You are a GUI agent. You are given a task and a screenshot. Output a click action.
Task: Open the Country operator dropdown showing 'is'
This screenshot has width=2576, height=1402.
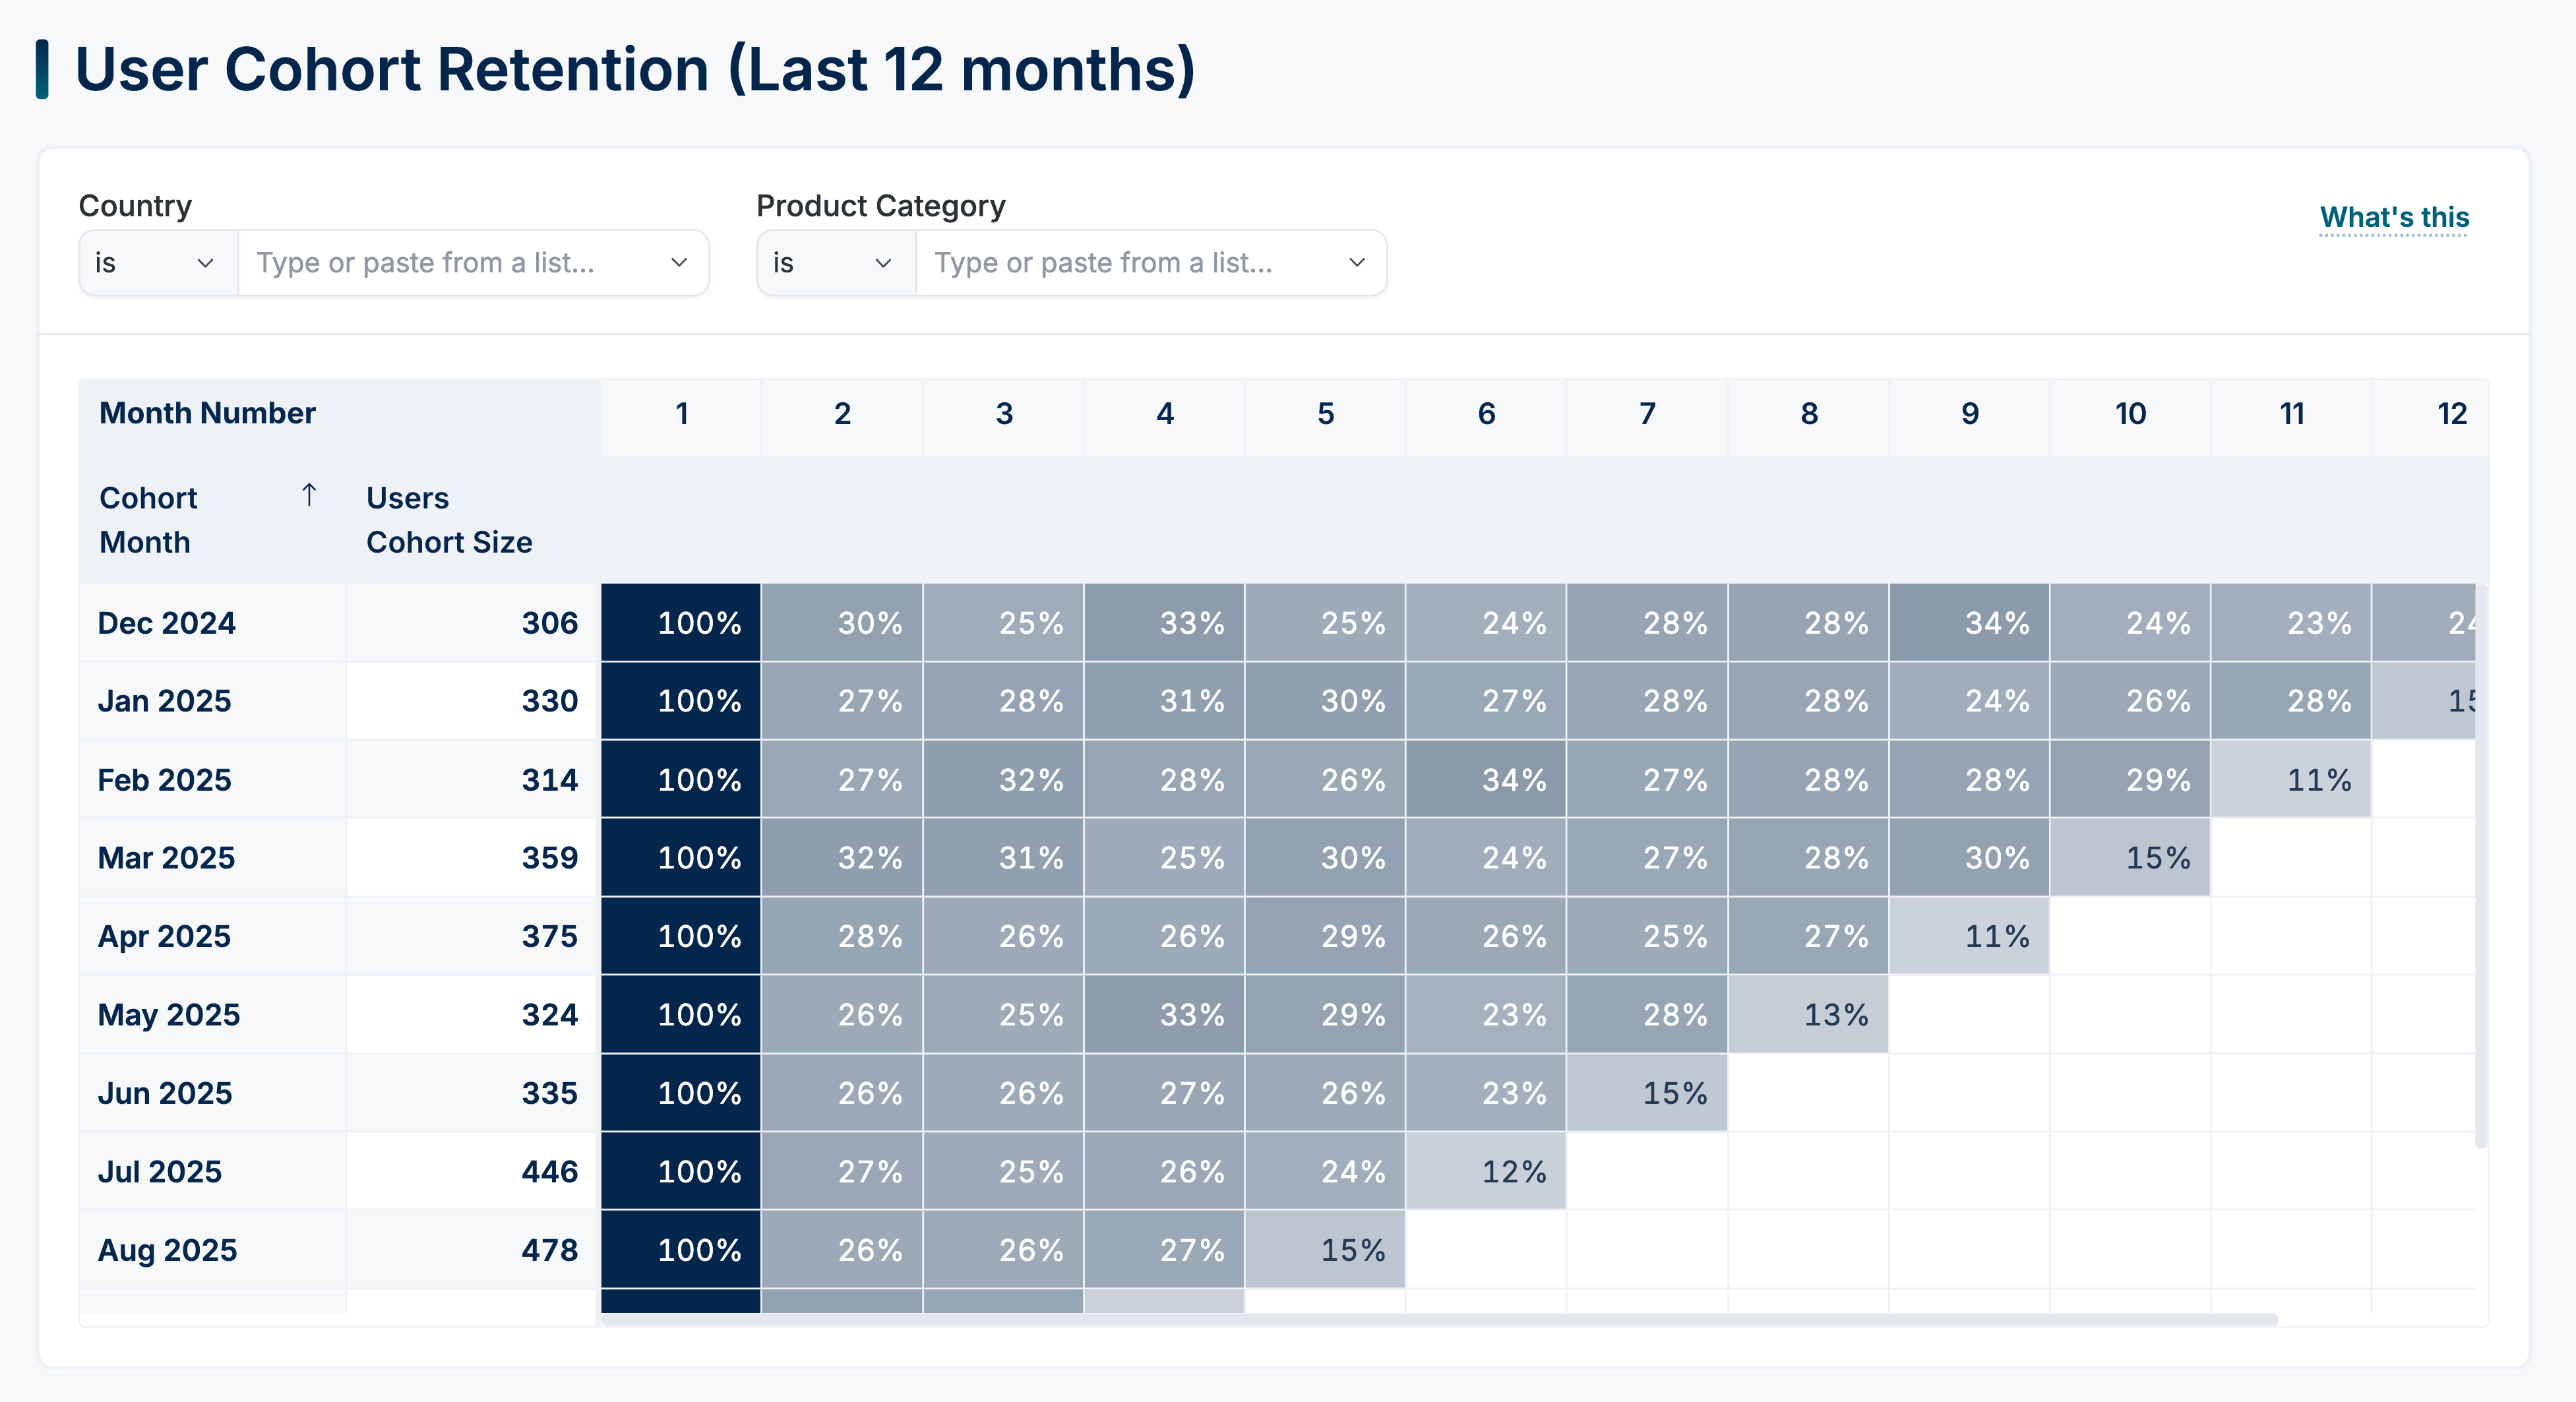click(x=156, y=262)
